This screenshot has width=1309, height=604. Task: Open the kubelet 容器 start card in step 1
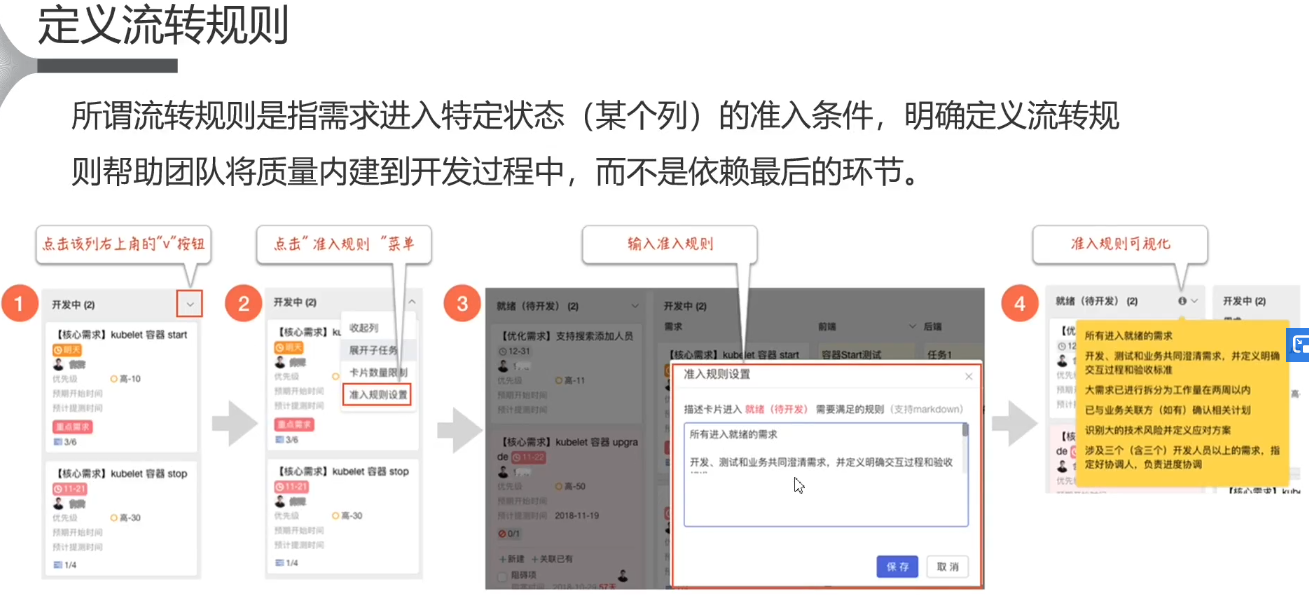122,387
